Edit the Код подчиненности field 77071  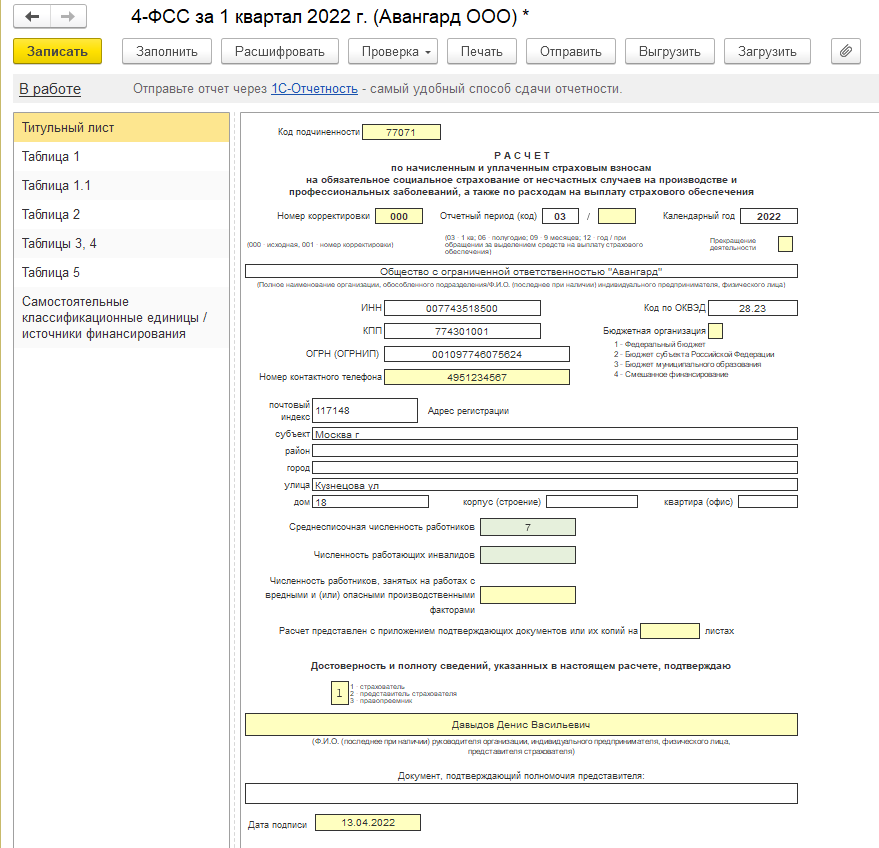(x=401, y=132)
